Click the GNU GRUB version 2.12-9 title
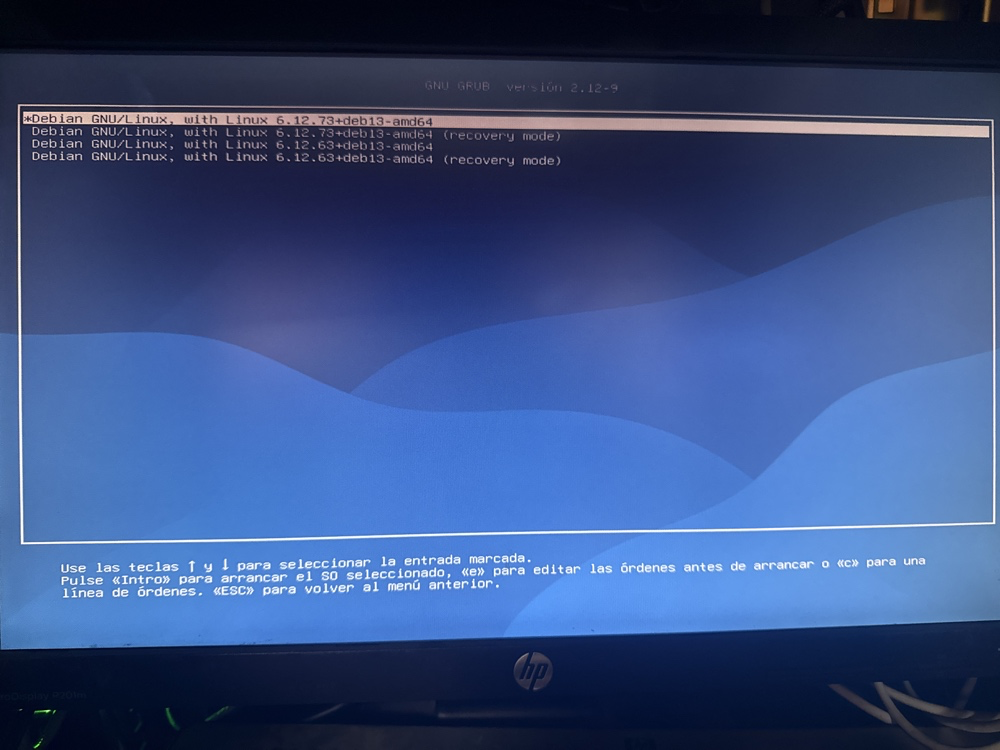The width and height of the screenshot is (1000, 750). (521, 87)
